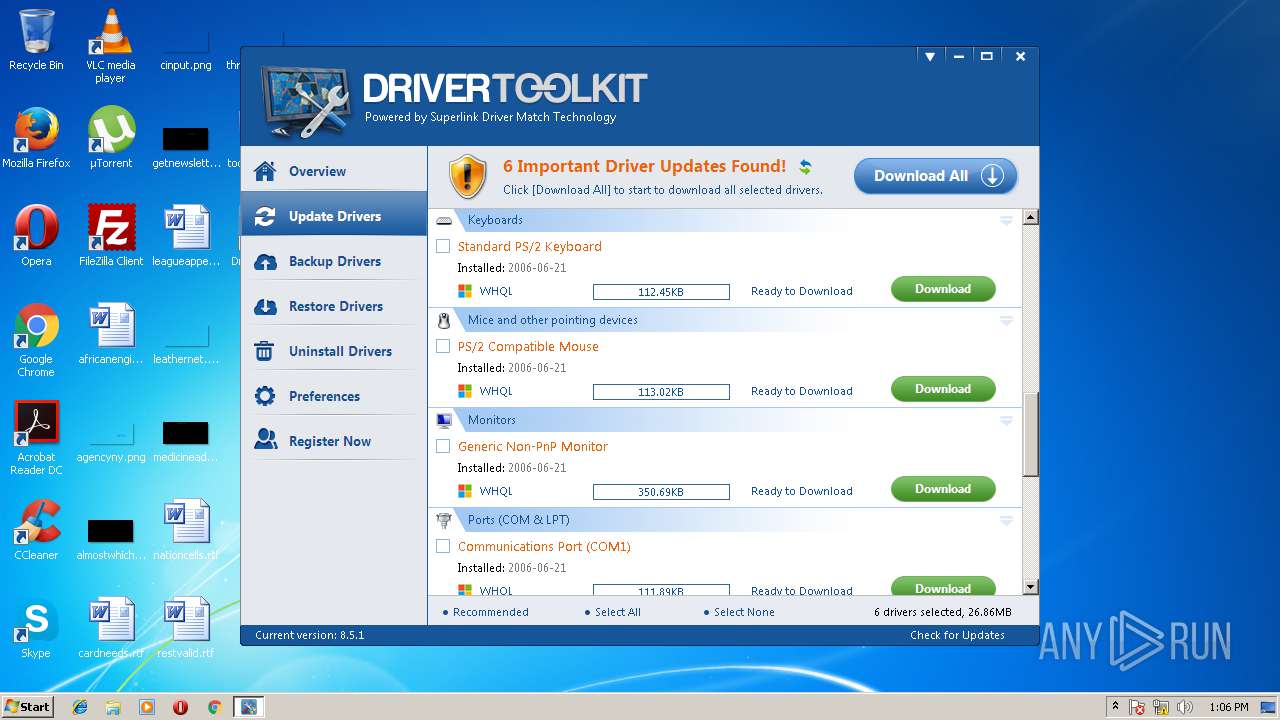The width and height of the screenshot is (1280, 720).
Task: Select FileZilla Client desktop shortcut
Action: click(x=110, y=236)
